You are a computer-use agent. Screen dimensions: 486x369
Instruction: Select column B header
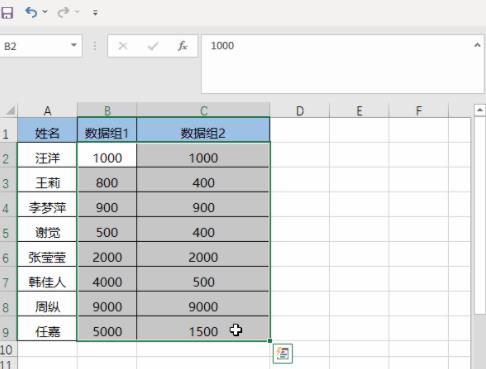(x=107, y=110)
